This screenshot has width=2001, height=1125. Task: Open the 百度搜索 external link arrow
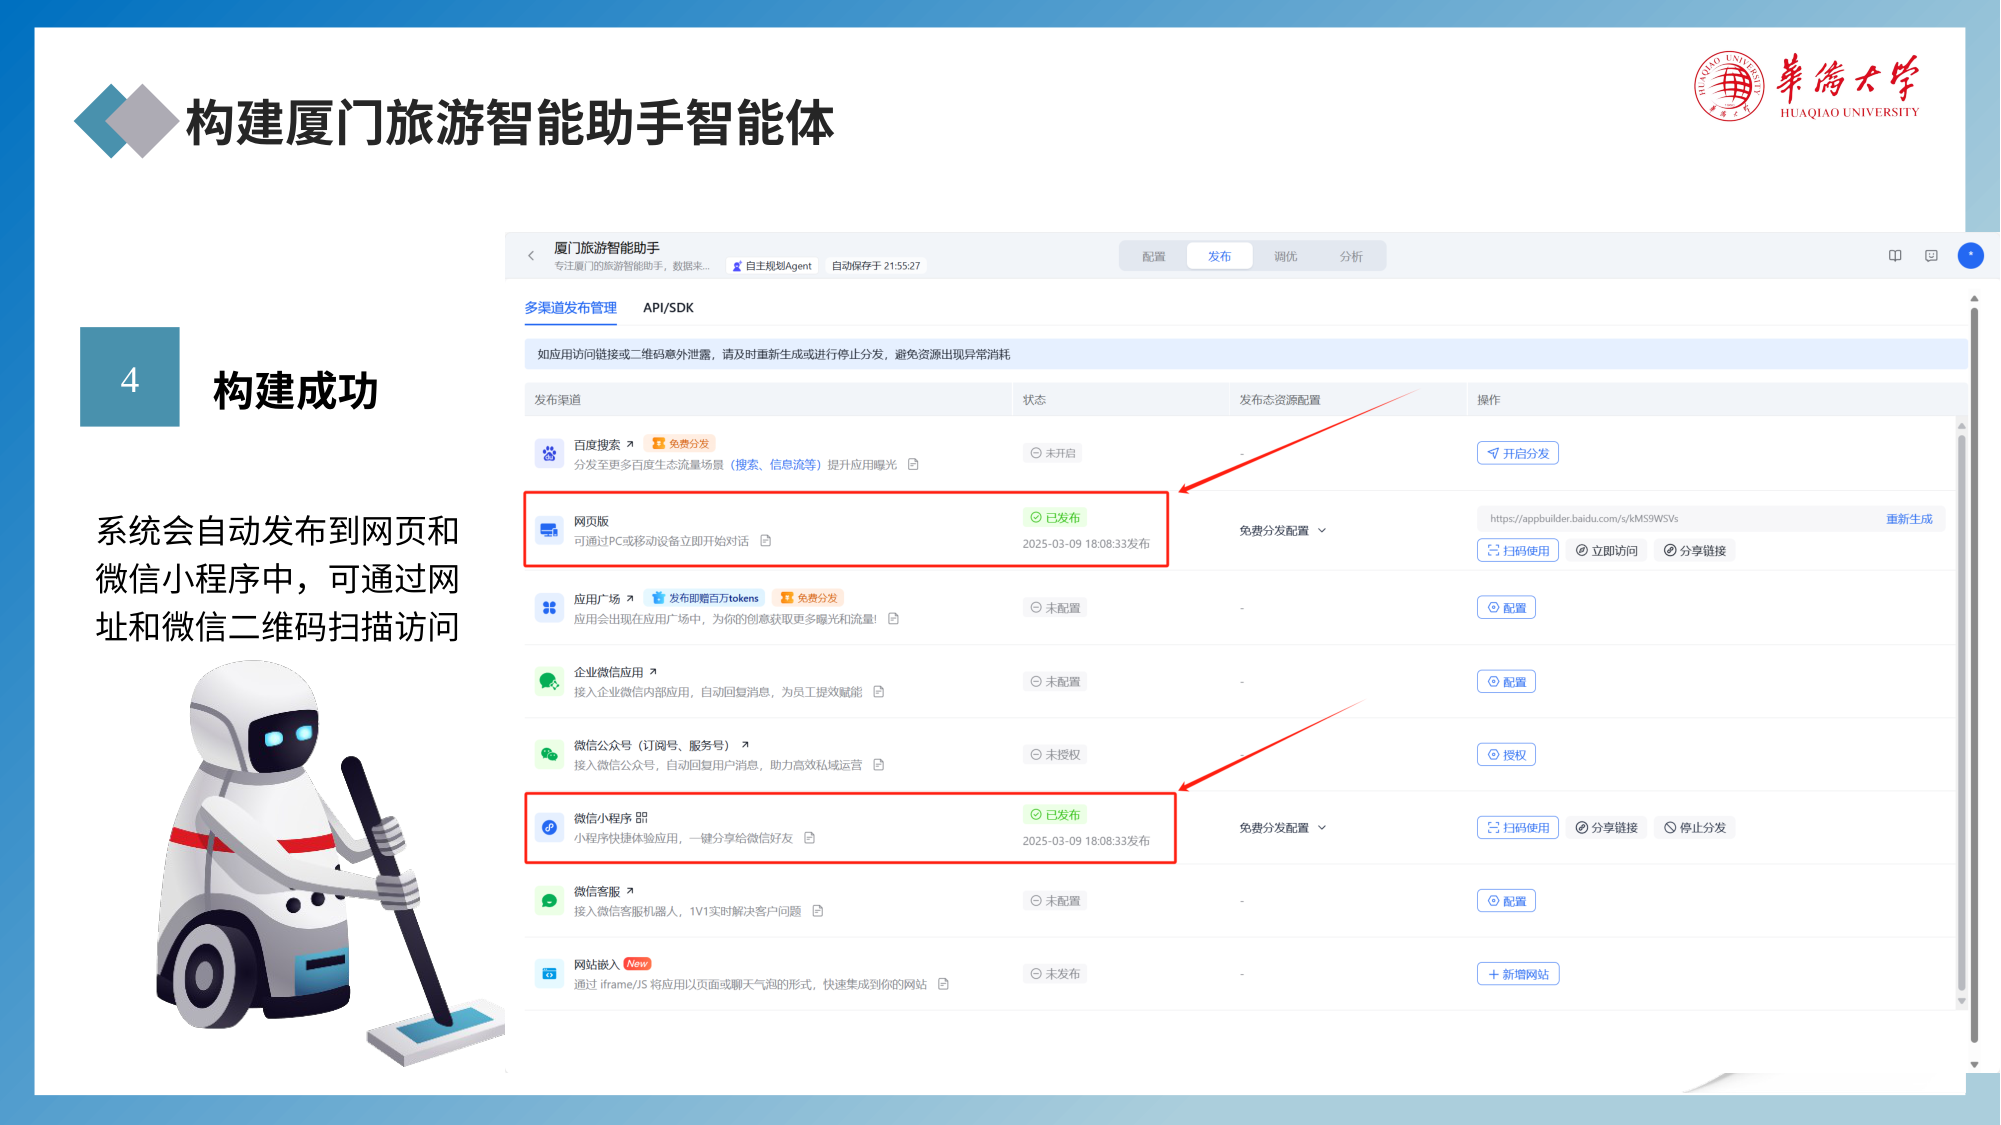(x=630, y=444)
